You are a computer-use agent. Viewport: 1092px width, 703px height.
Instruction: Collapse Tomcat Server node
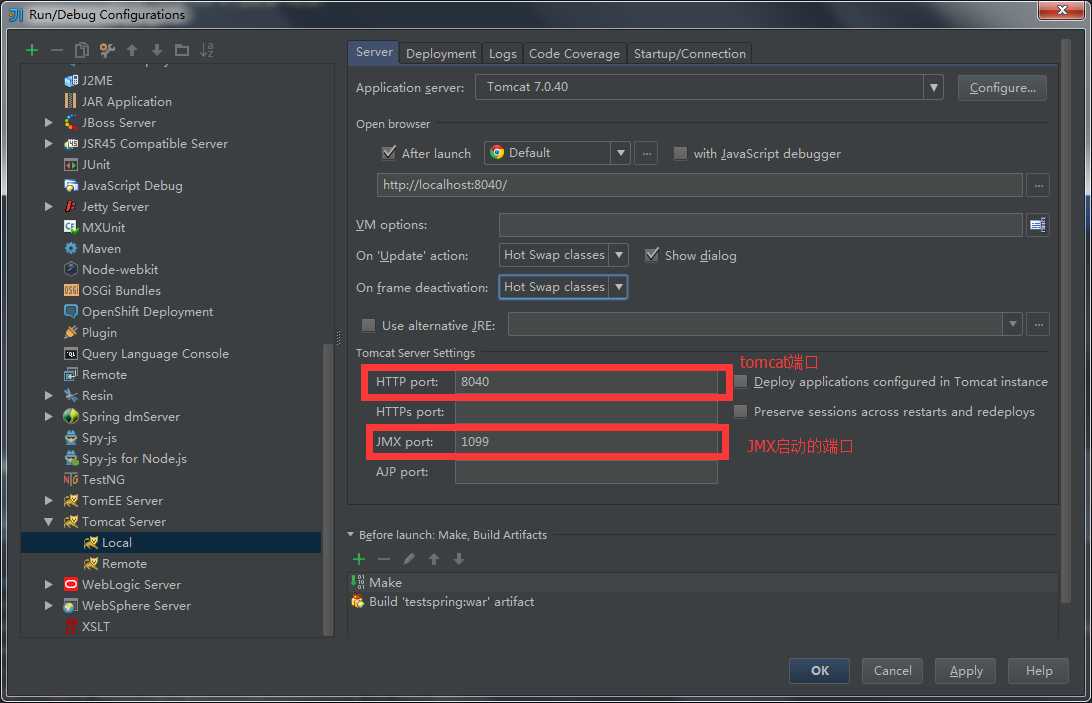pos(48,521)
